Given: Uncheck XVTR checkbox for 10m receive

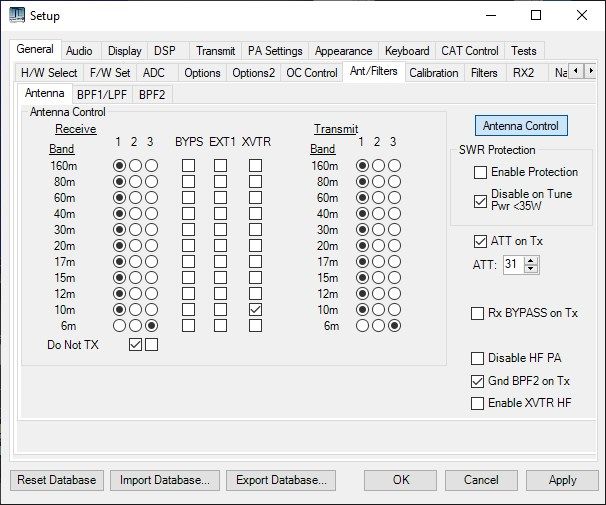Looking at the screenshot, I should click(256, 310).
